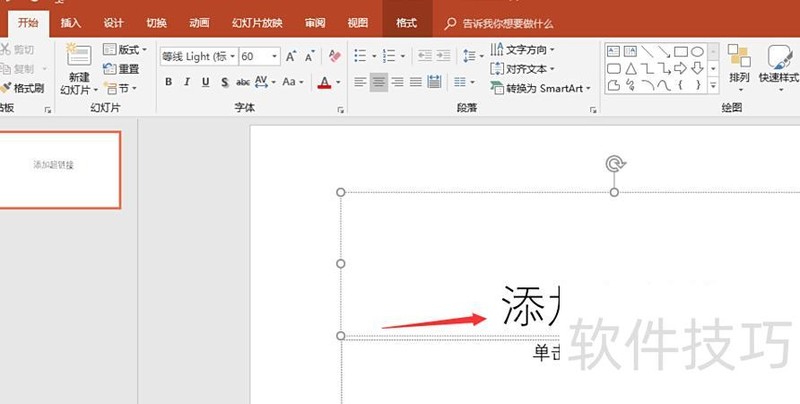This screenshot has height=404, width=800.
Task: Toggle bold formatting
Action: click(x=168, y=82)
